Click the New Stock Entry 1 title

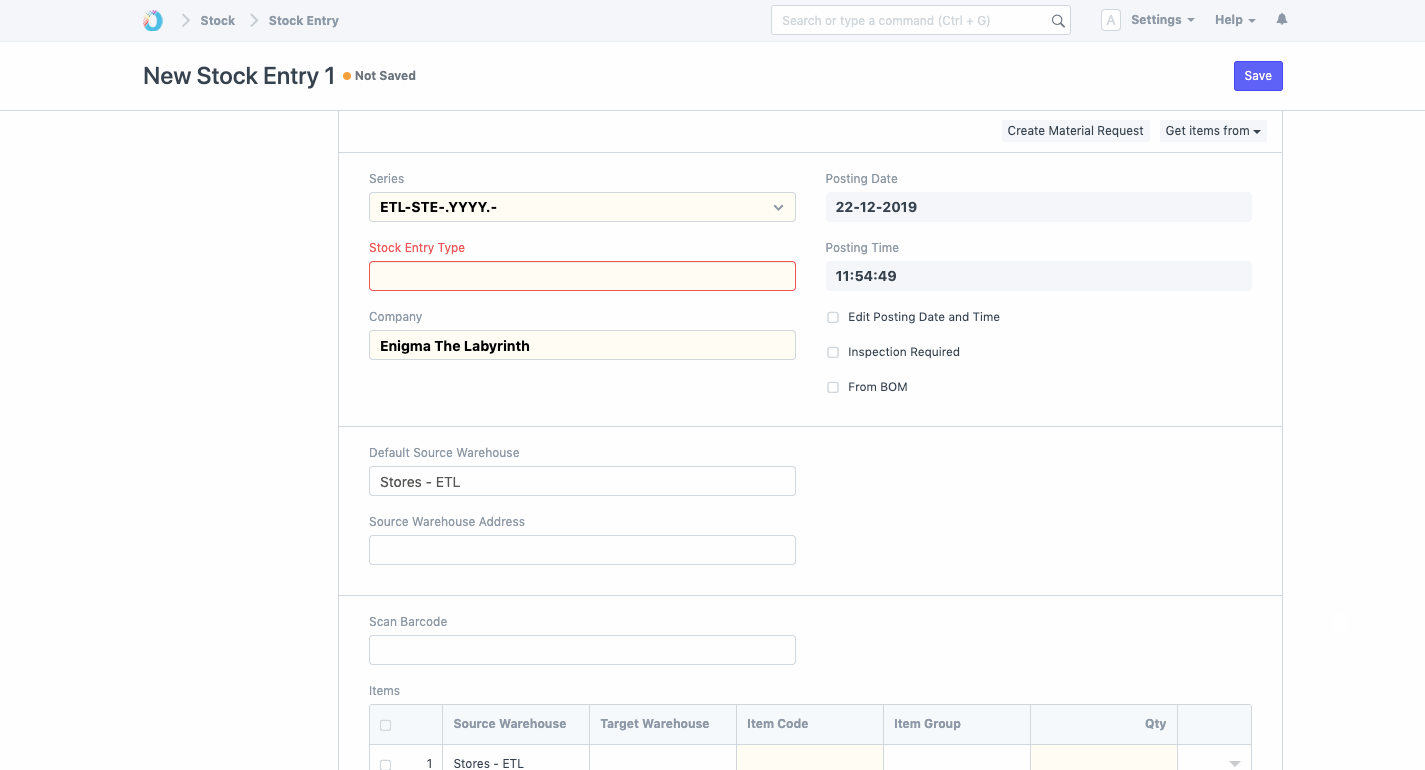[x=239, y=76]
